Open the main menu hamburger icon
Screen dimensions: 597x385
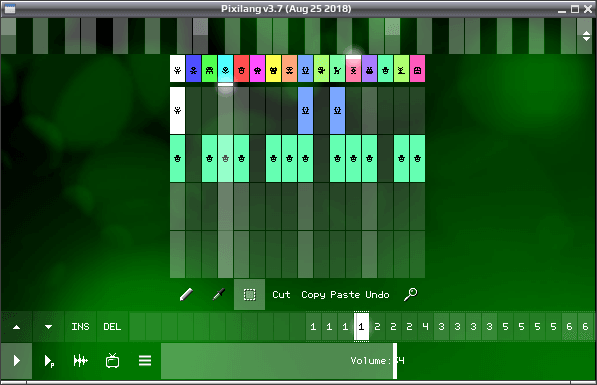145,361
